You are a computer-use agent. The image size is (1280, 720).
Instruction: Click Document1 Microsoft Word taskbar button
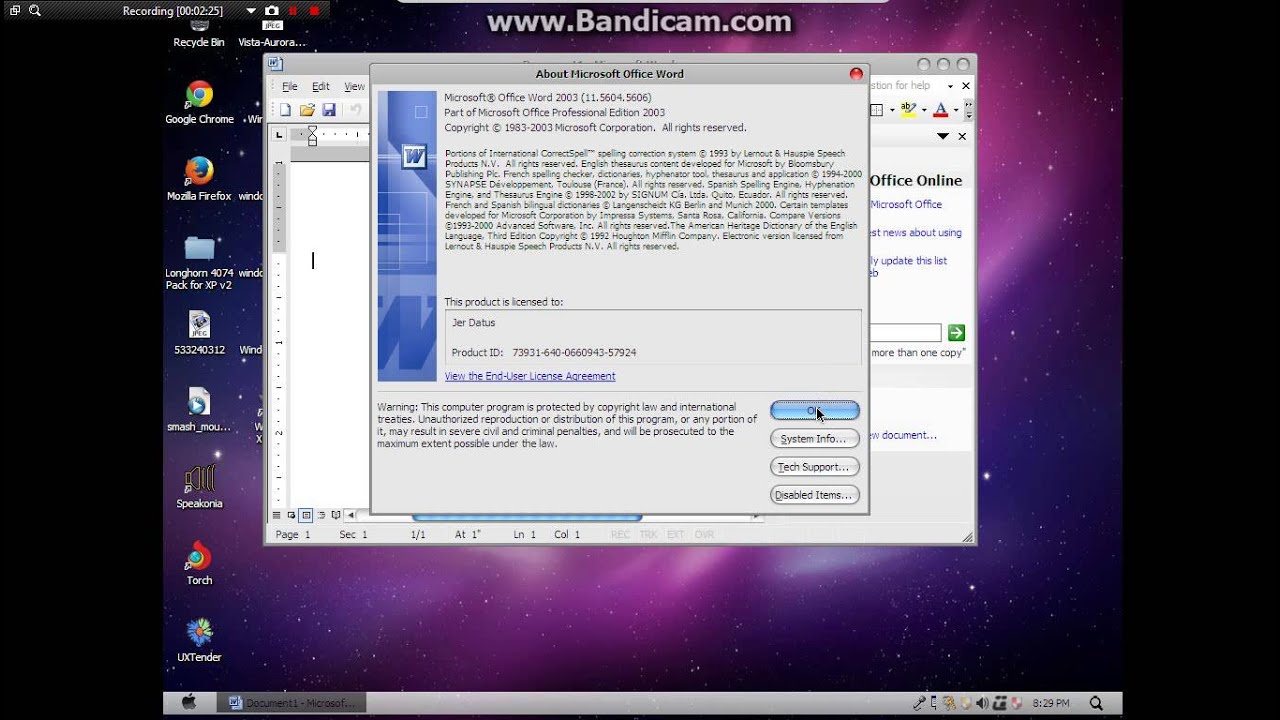coord(292,703)
